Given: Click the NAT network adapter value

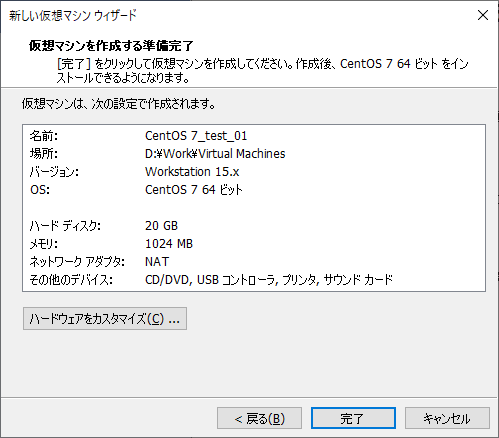Looking at the screenshot, I should click(157, 262).
